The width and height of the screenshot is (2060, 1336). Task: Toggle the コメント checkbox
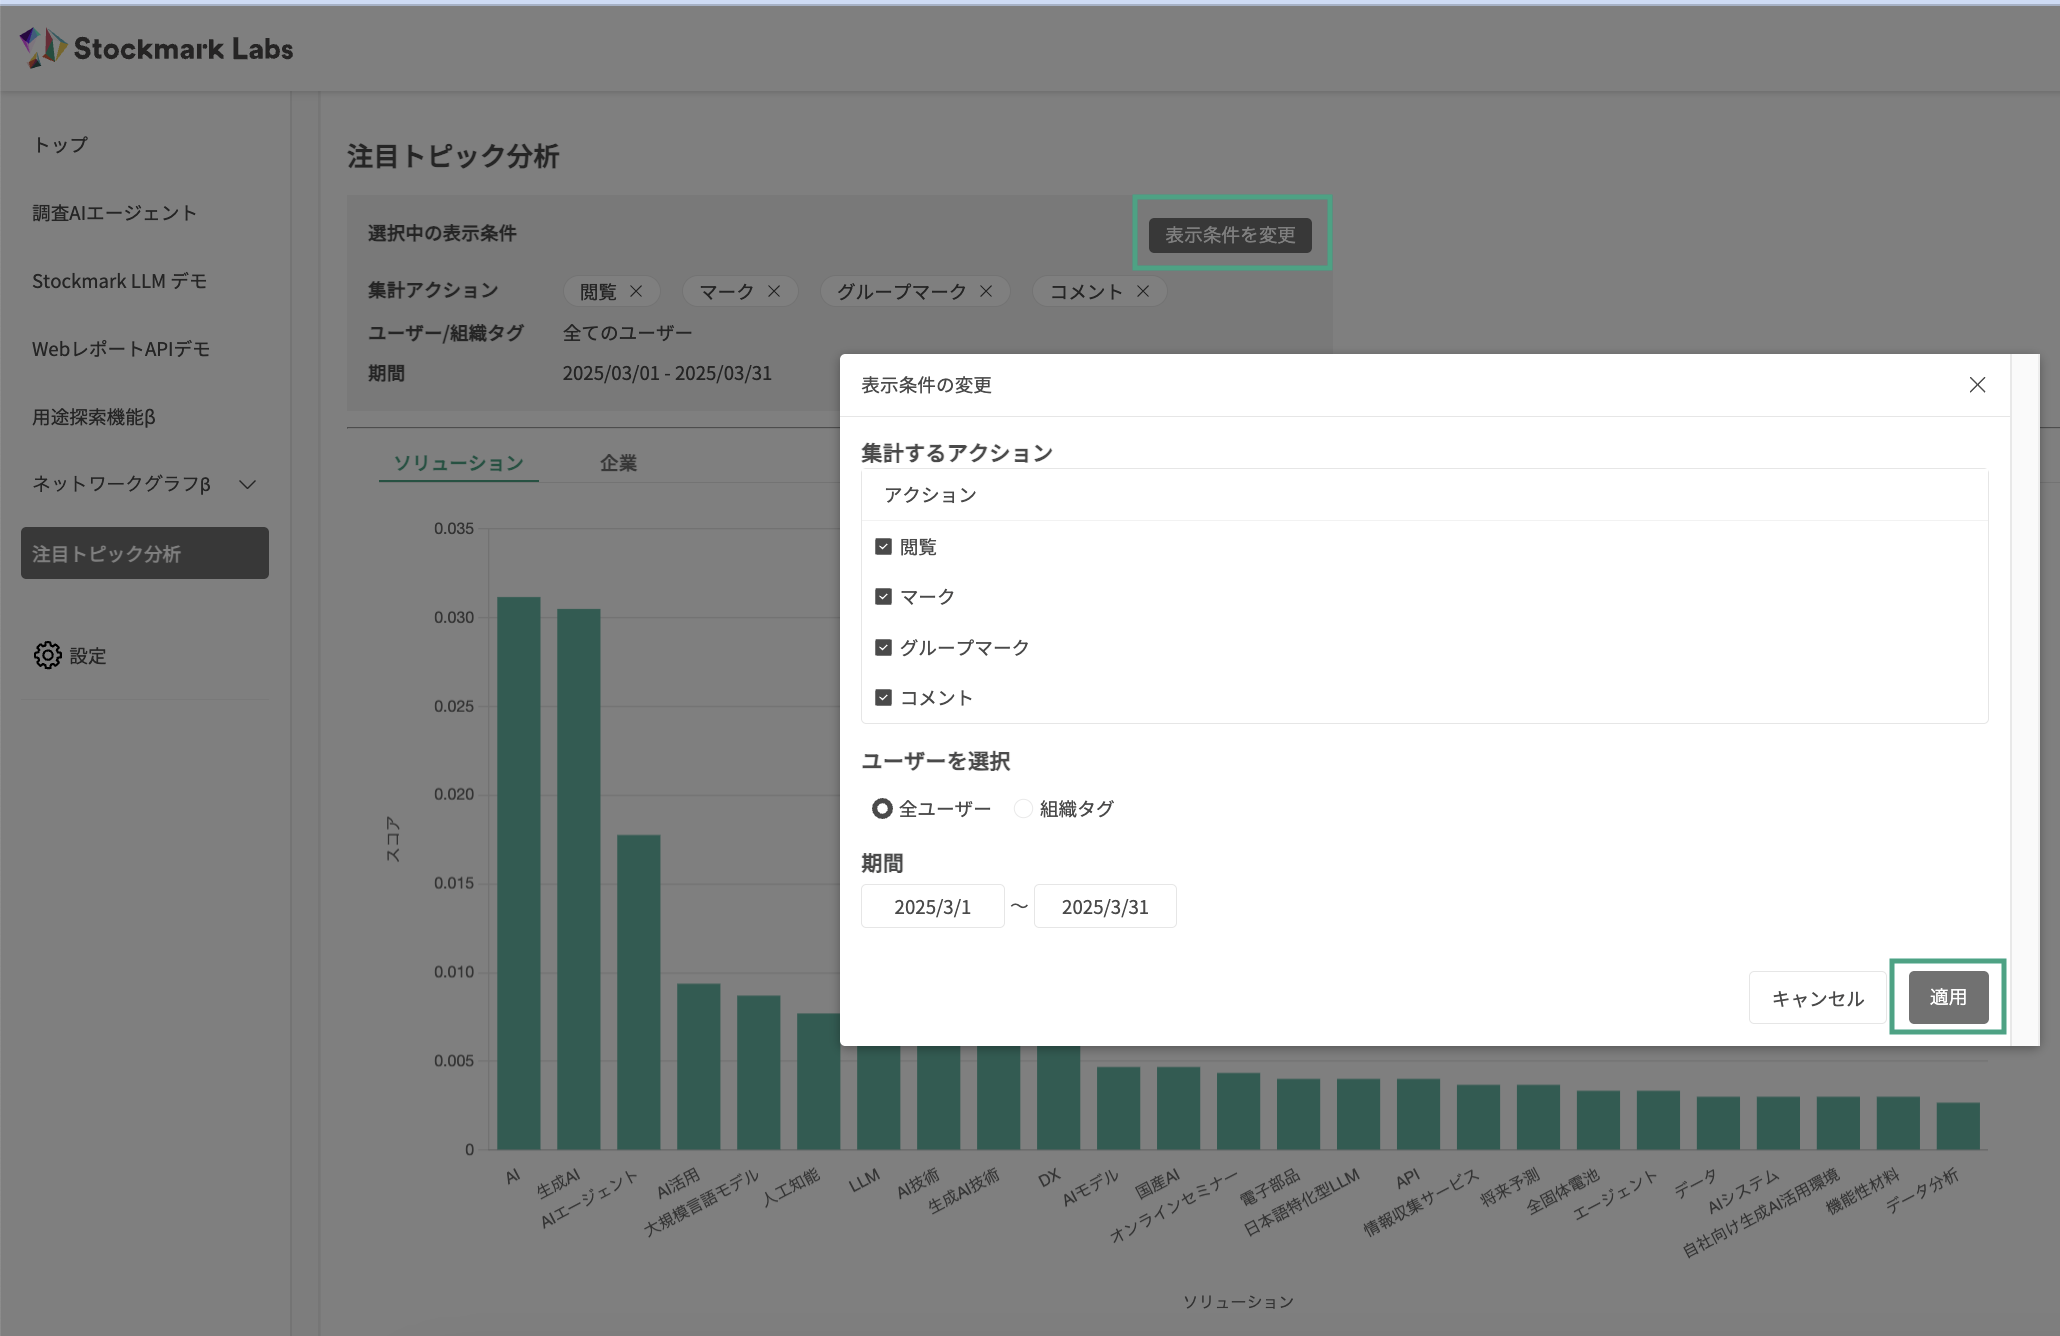tap(883, 698)
